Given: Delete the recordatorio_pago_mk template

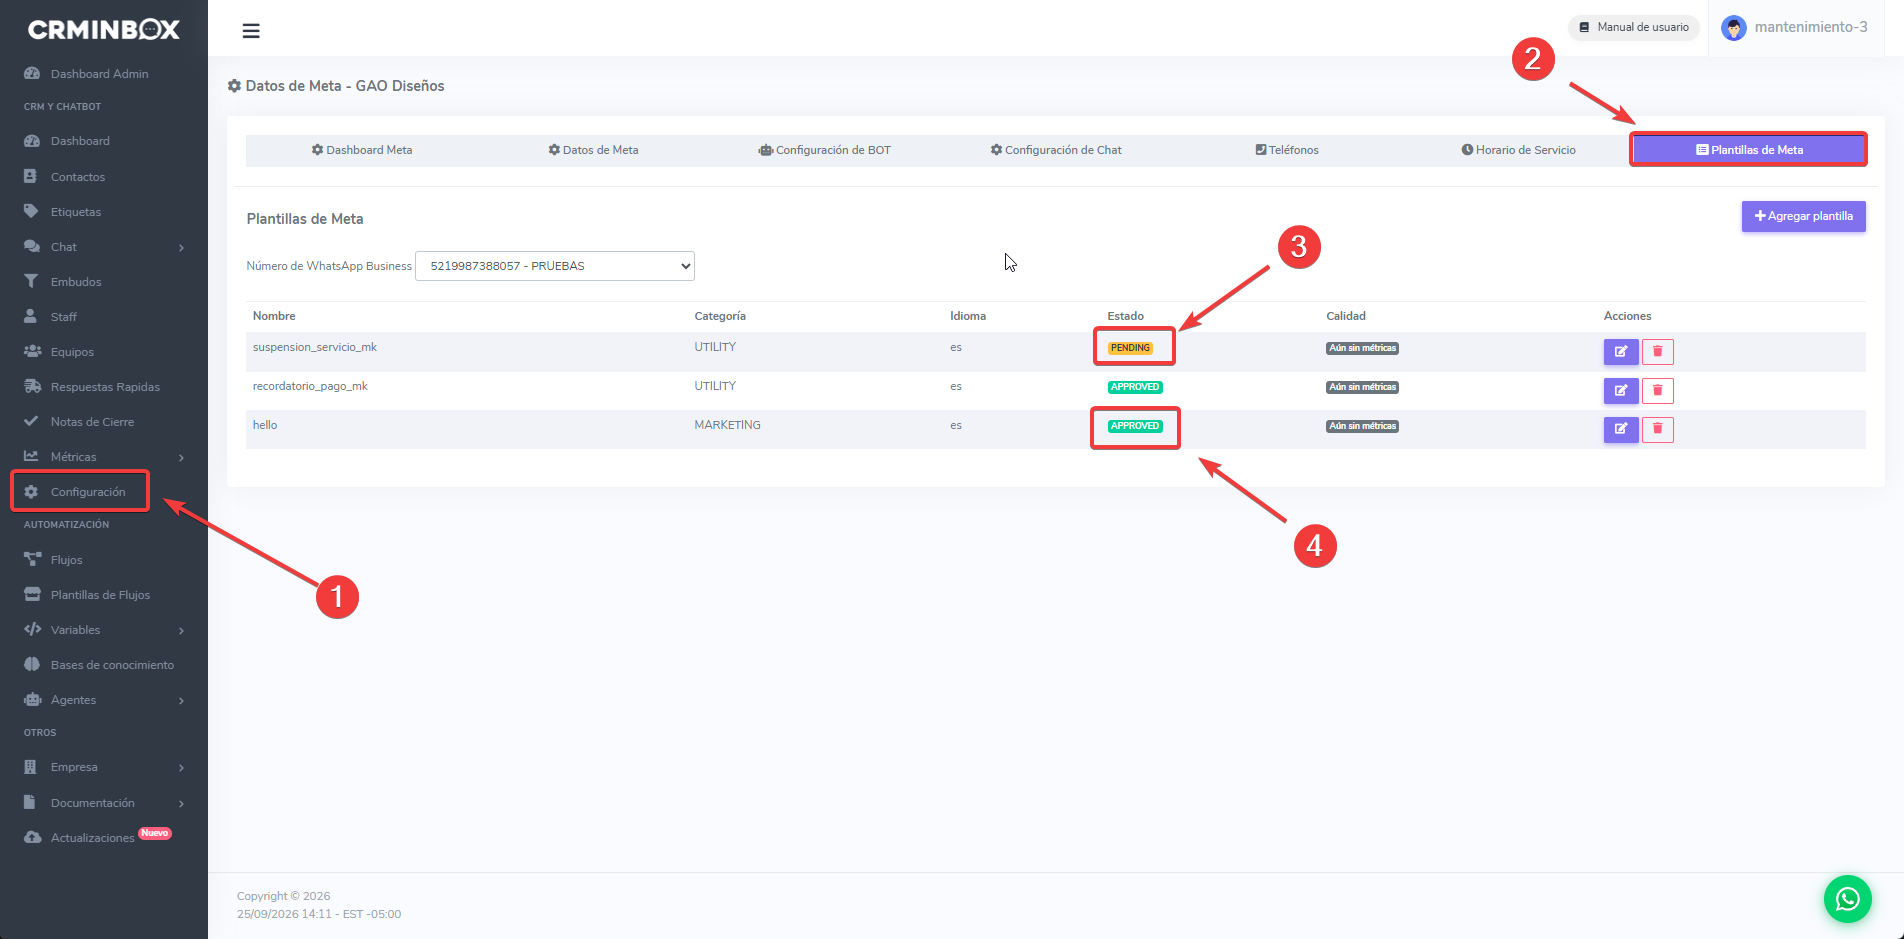Looking at the screenshot, I should [x=1657, y=390].
